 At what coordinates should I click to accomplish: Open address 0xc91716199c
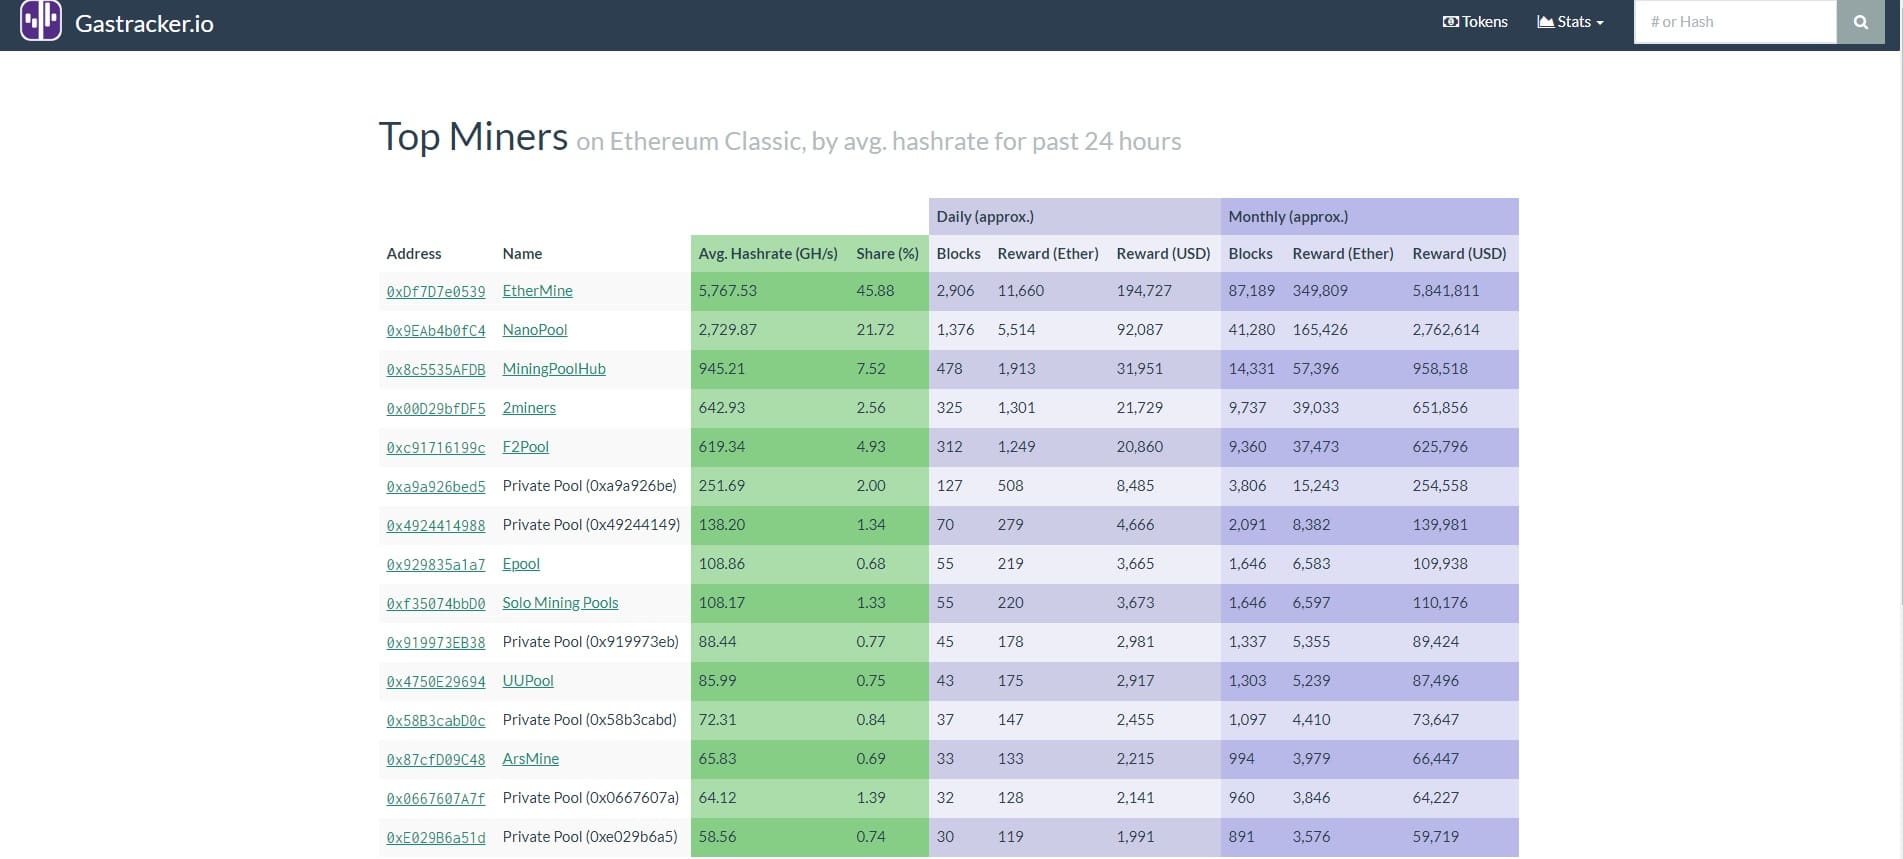tap(436, 448)
